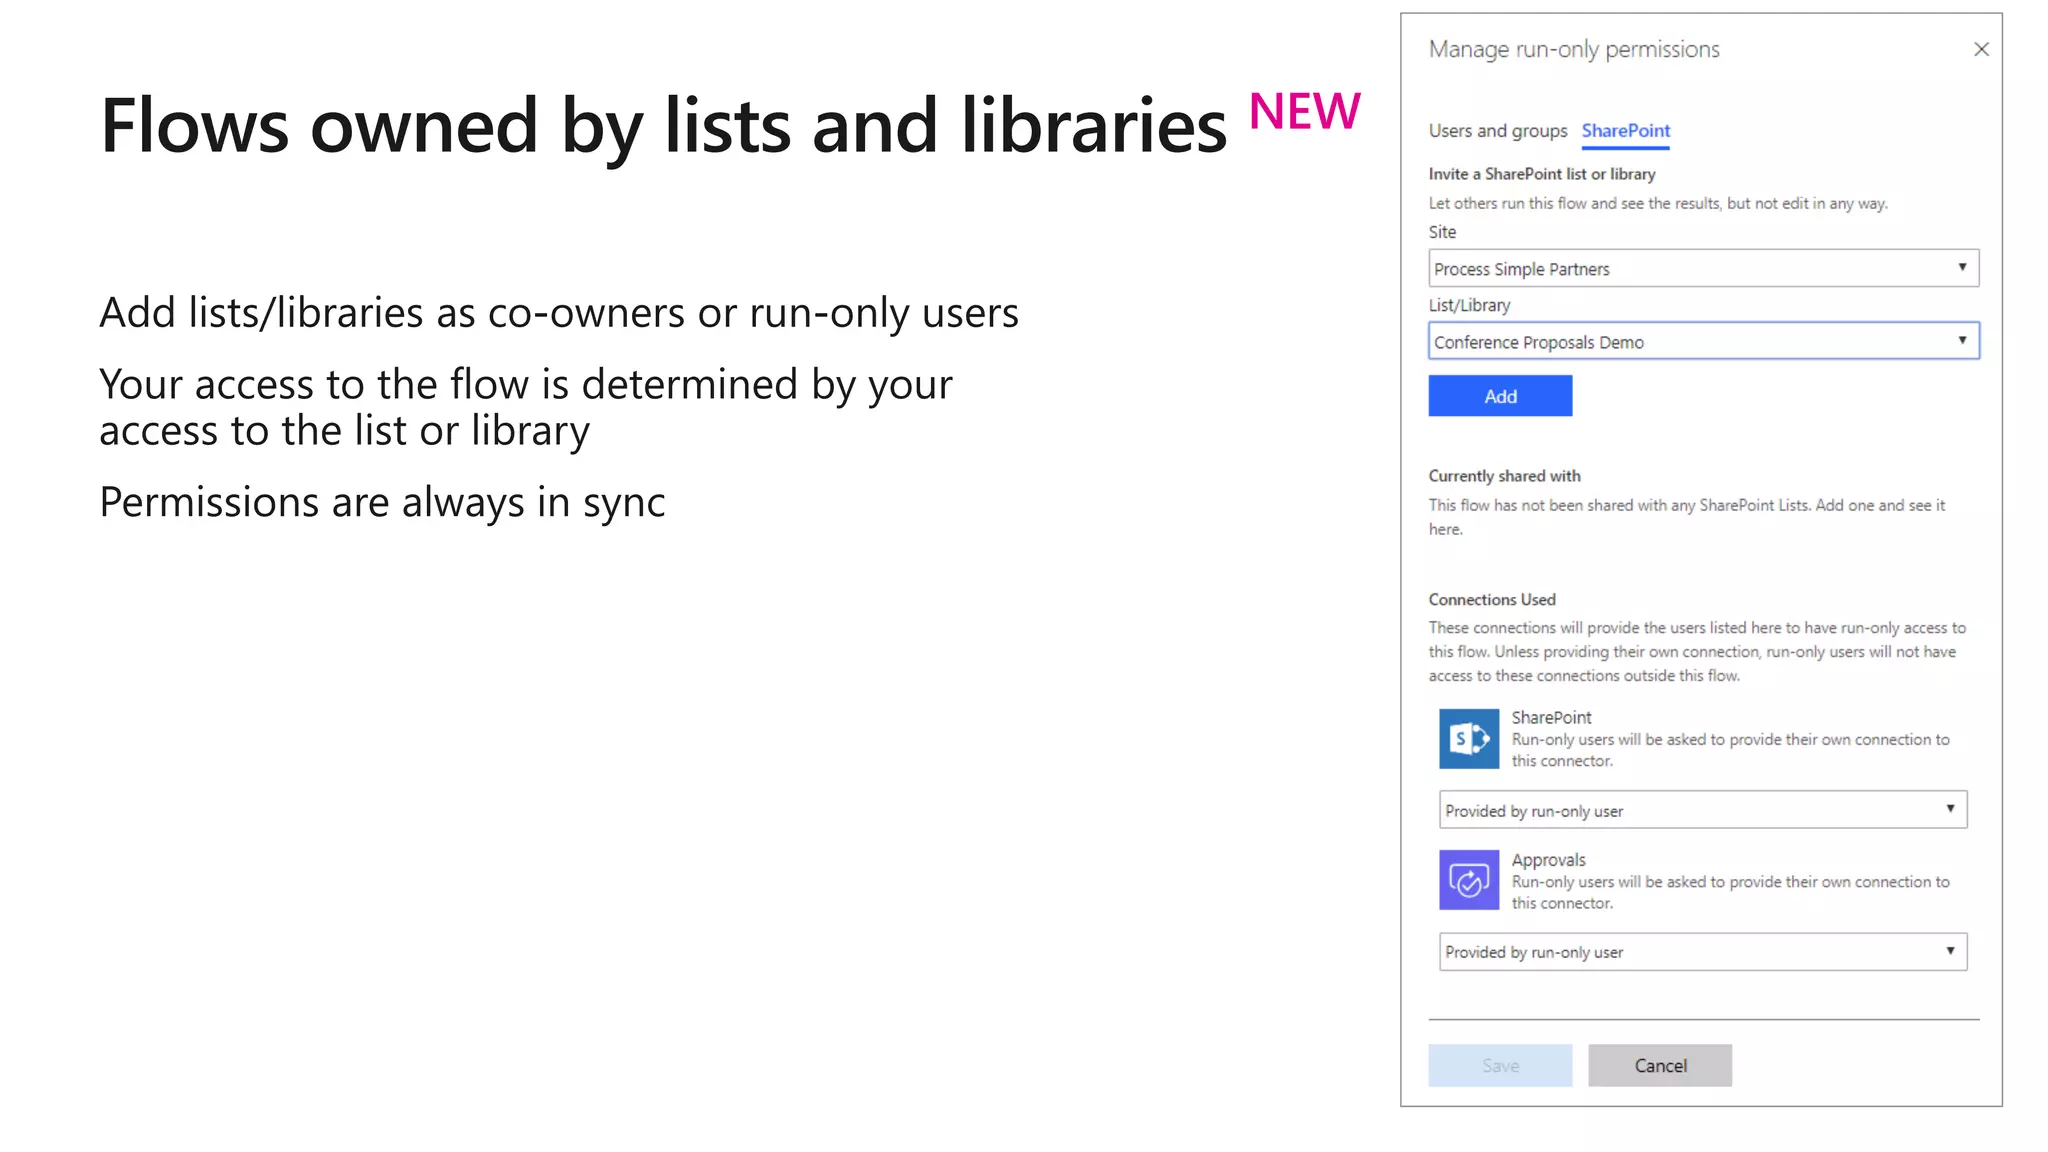2048x1152 pixels.
Task: Click the 'Connections Used' heading
Action: 1491,600
